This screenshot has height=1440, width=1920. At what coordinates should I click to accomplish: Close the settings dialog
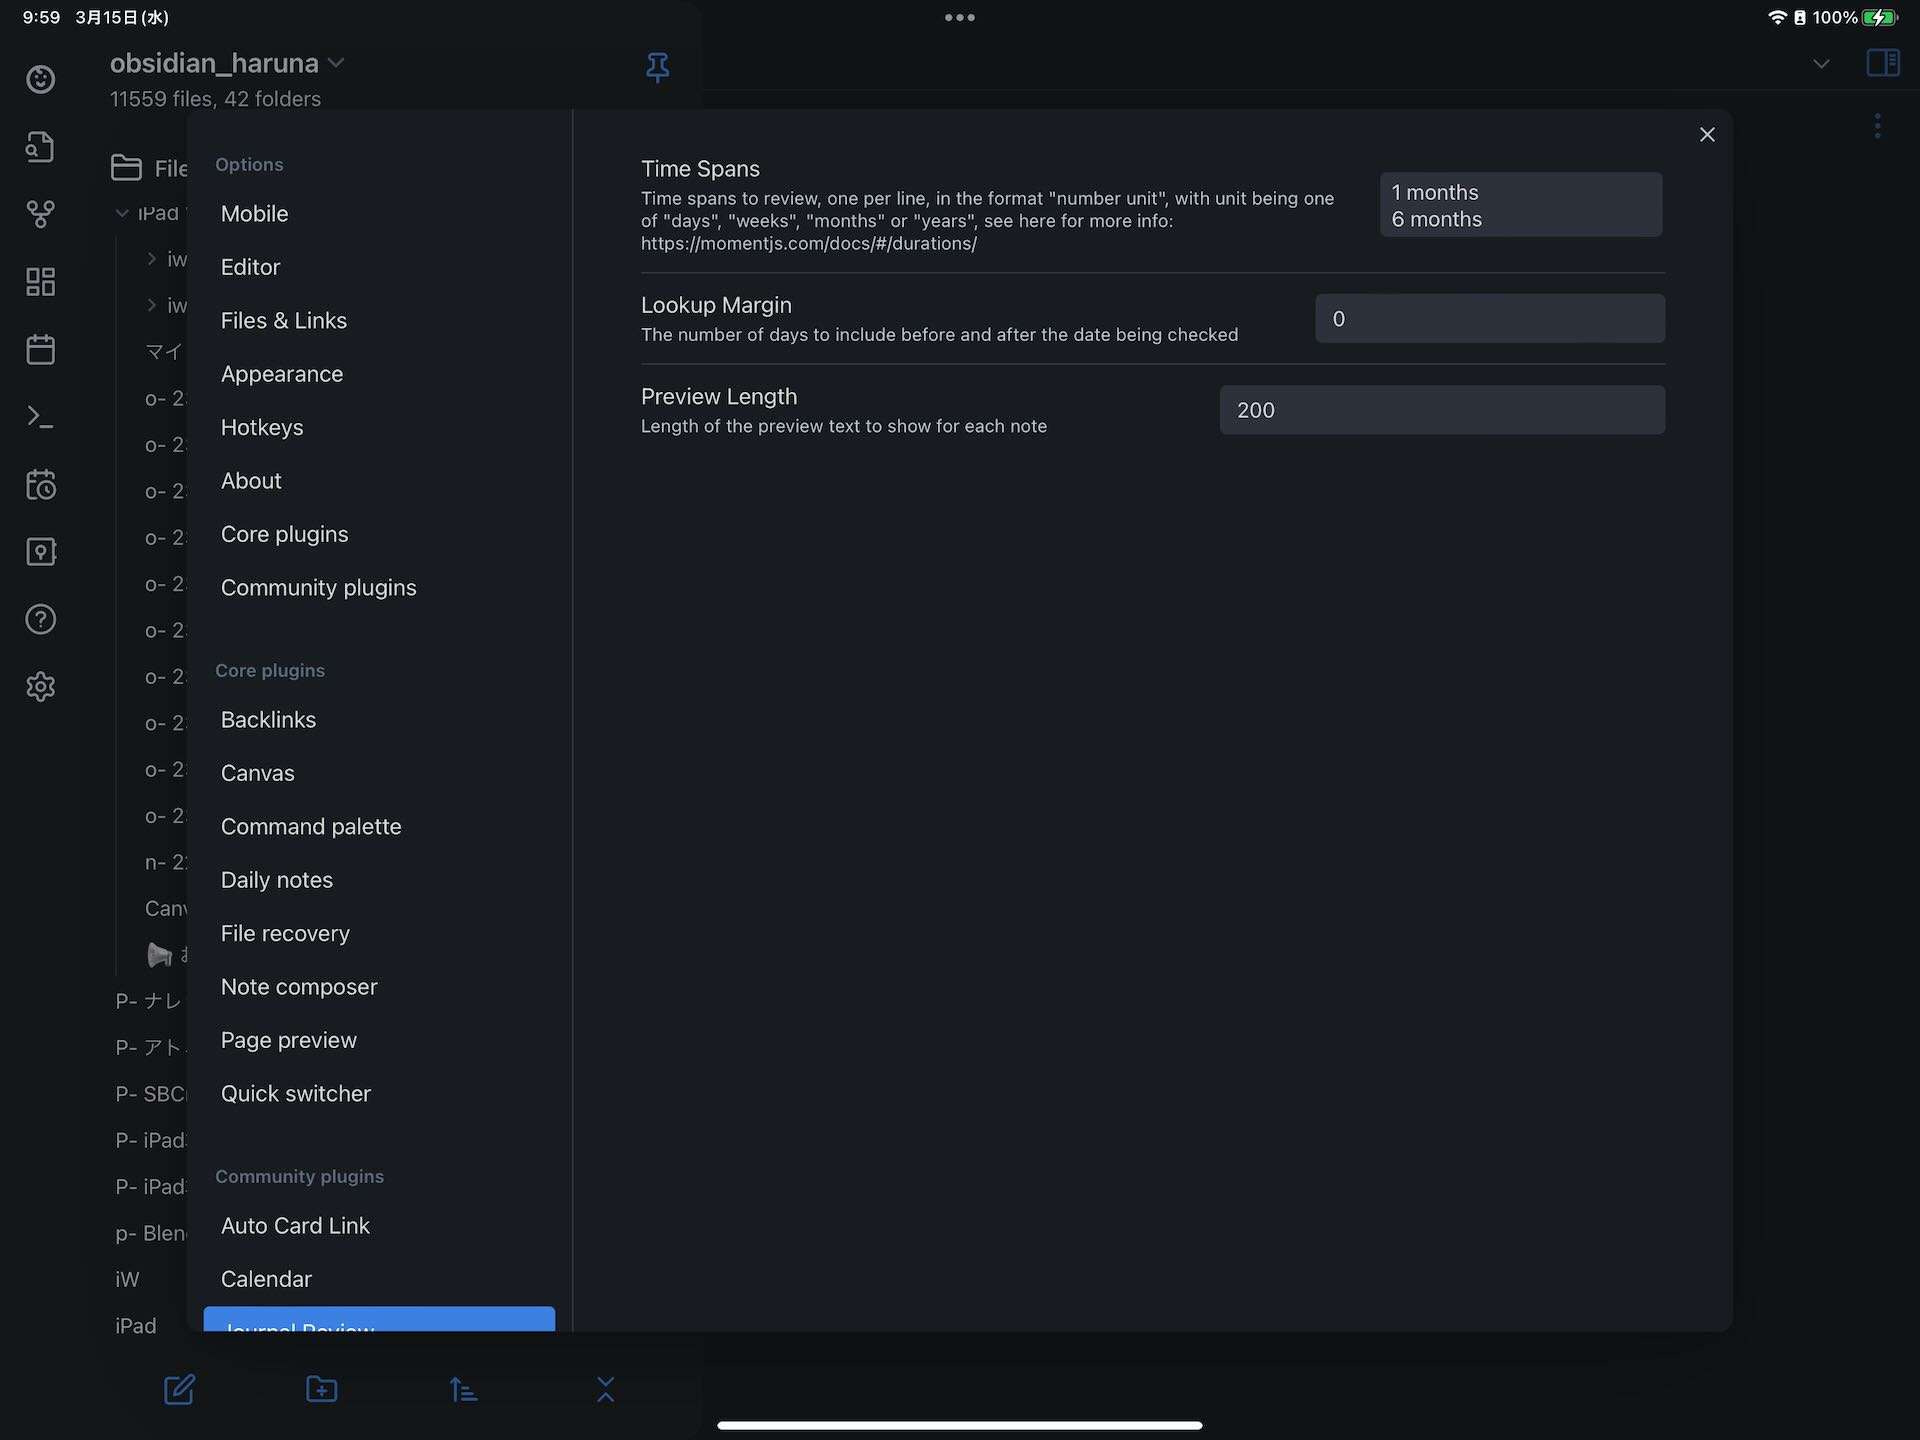pyautogui.click(x=1707, y=134)
